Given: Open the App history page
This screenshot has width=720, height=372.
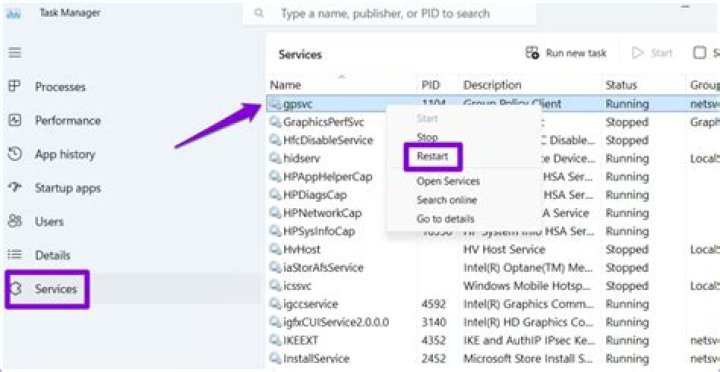Looking at the screenshot, I should pos(65,154).
